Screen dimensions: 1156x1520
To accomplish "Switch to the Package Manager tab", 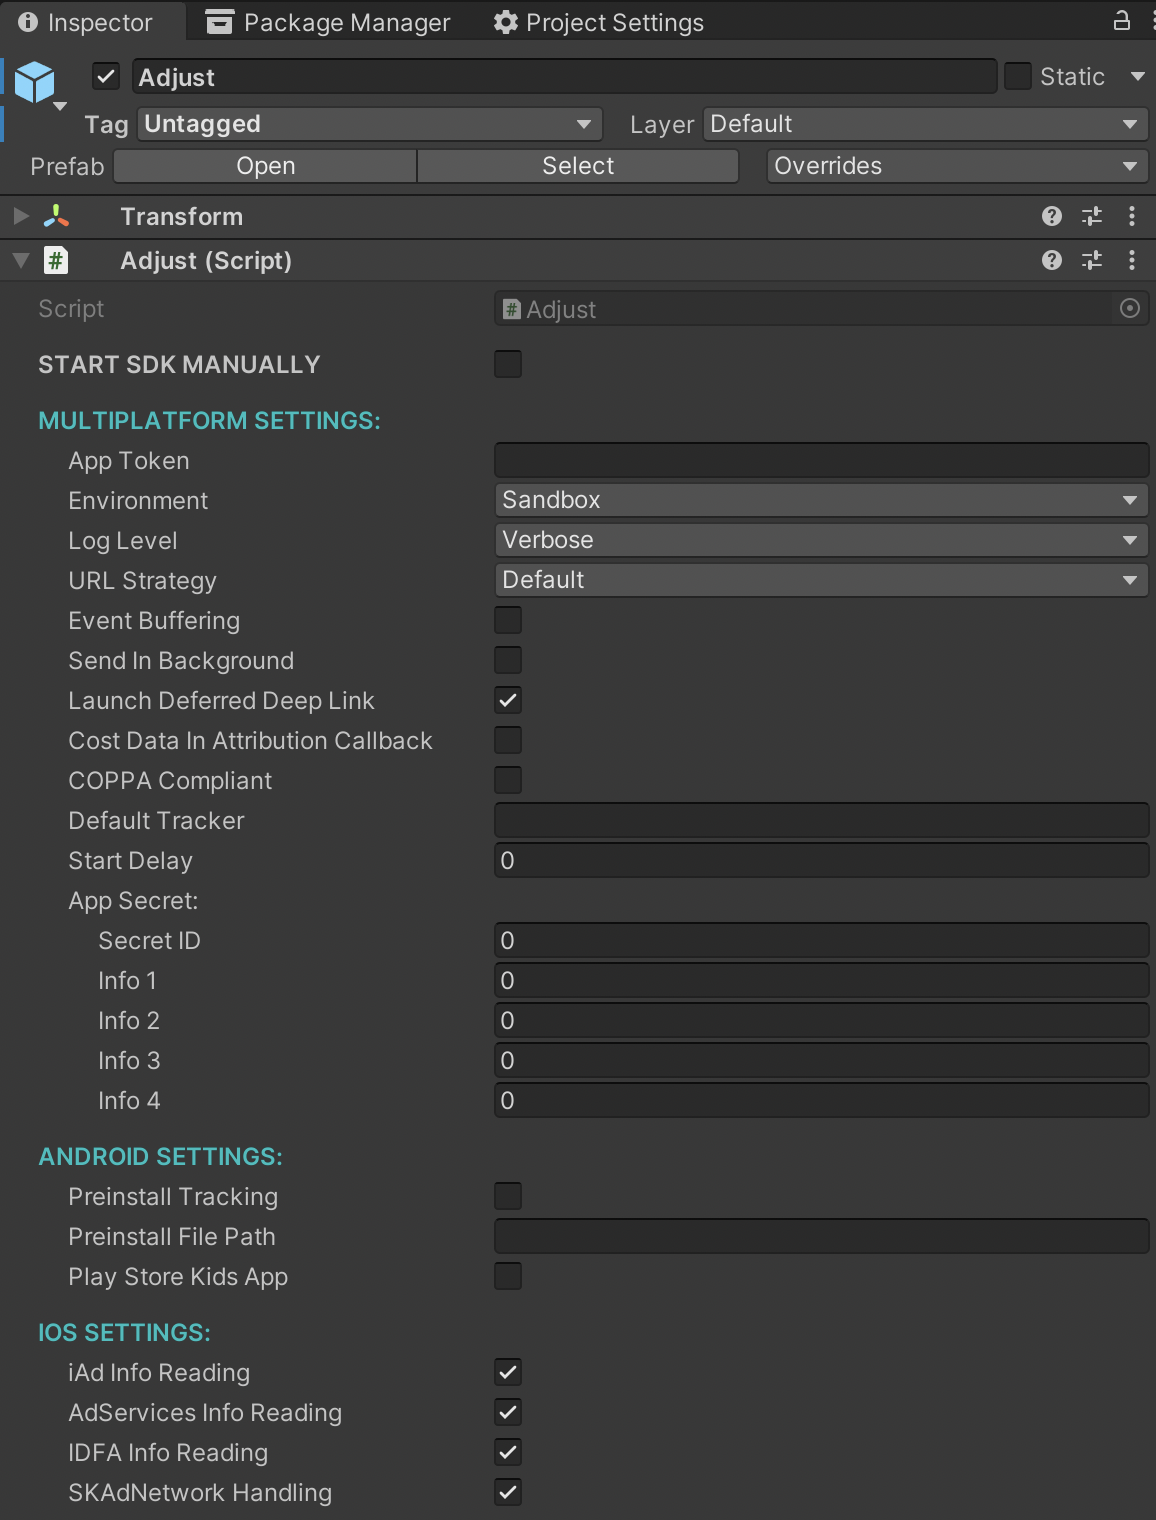I will tap(328, 22).
